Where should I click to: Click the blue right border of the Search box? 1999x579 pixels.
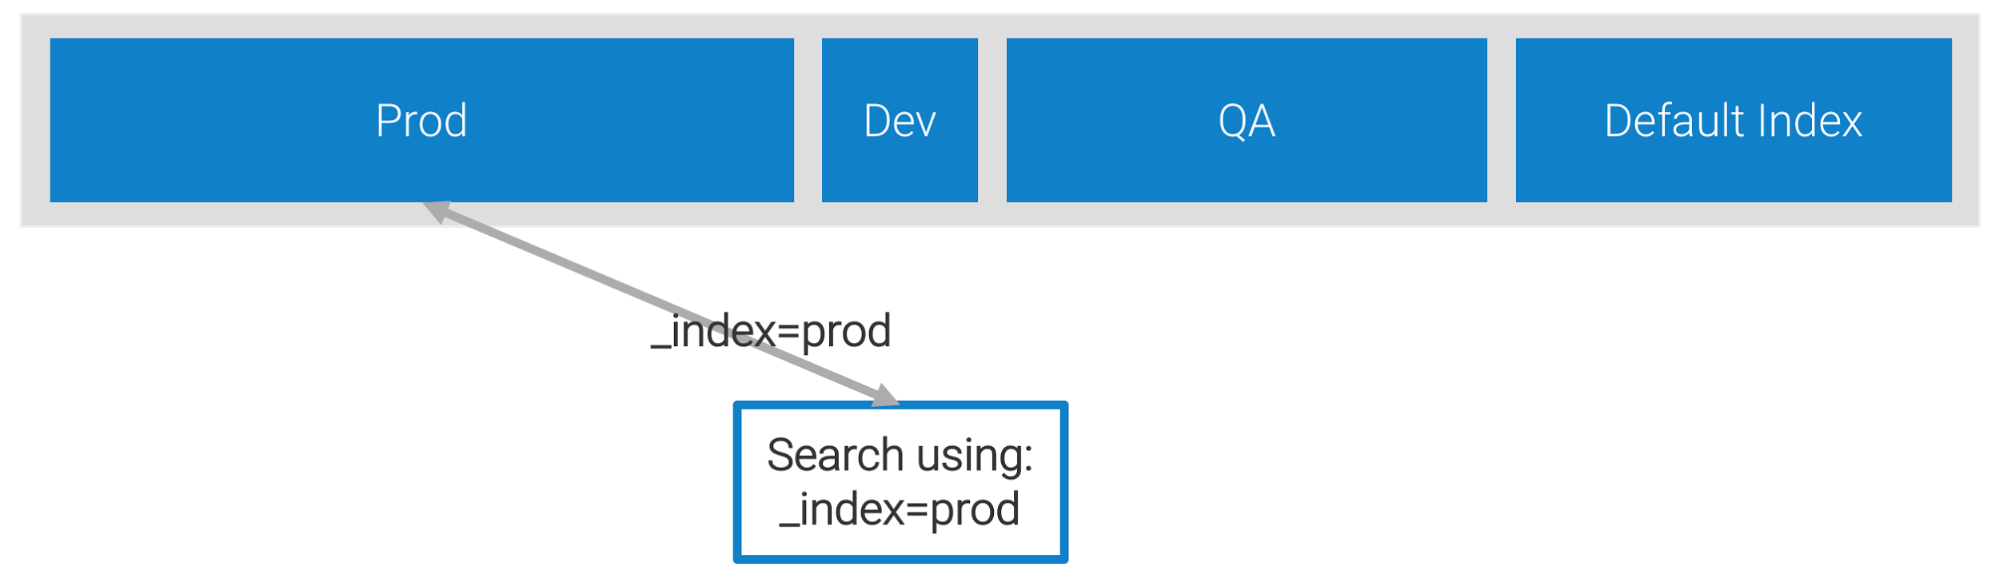1064,482
